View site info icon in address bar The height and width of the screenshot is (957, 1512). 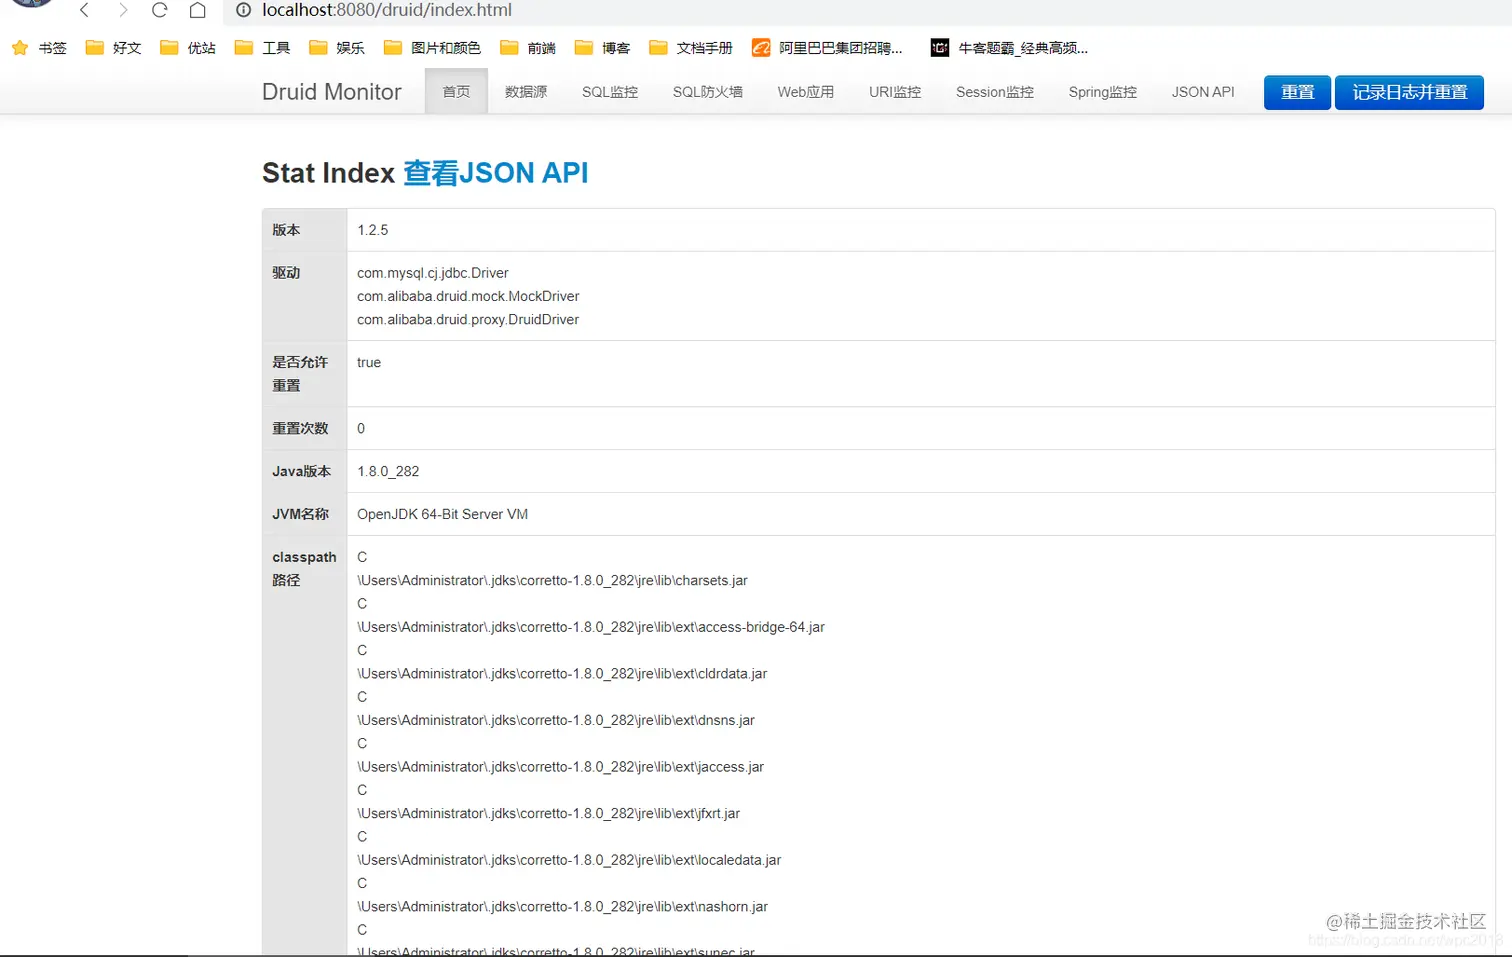pyautogui.click(x=243, y=10)
